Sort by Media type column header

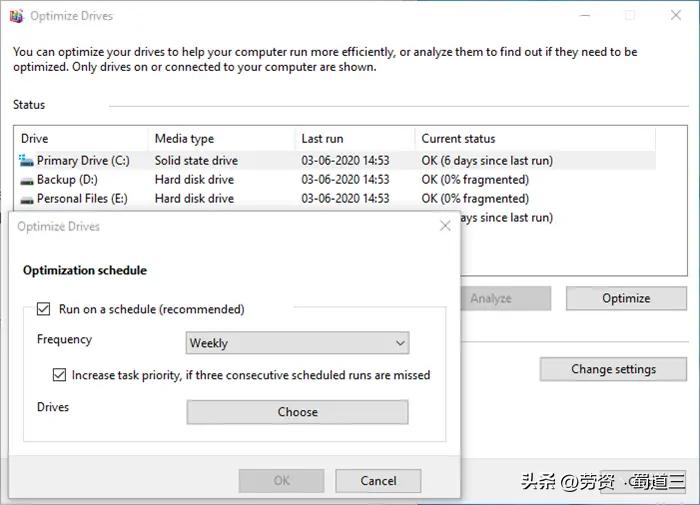click(221, 138)
